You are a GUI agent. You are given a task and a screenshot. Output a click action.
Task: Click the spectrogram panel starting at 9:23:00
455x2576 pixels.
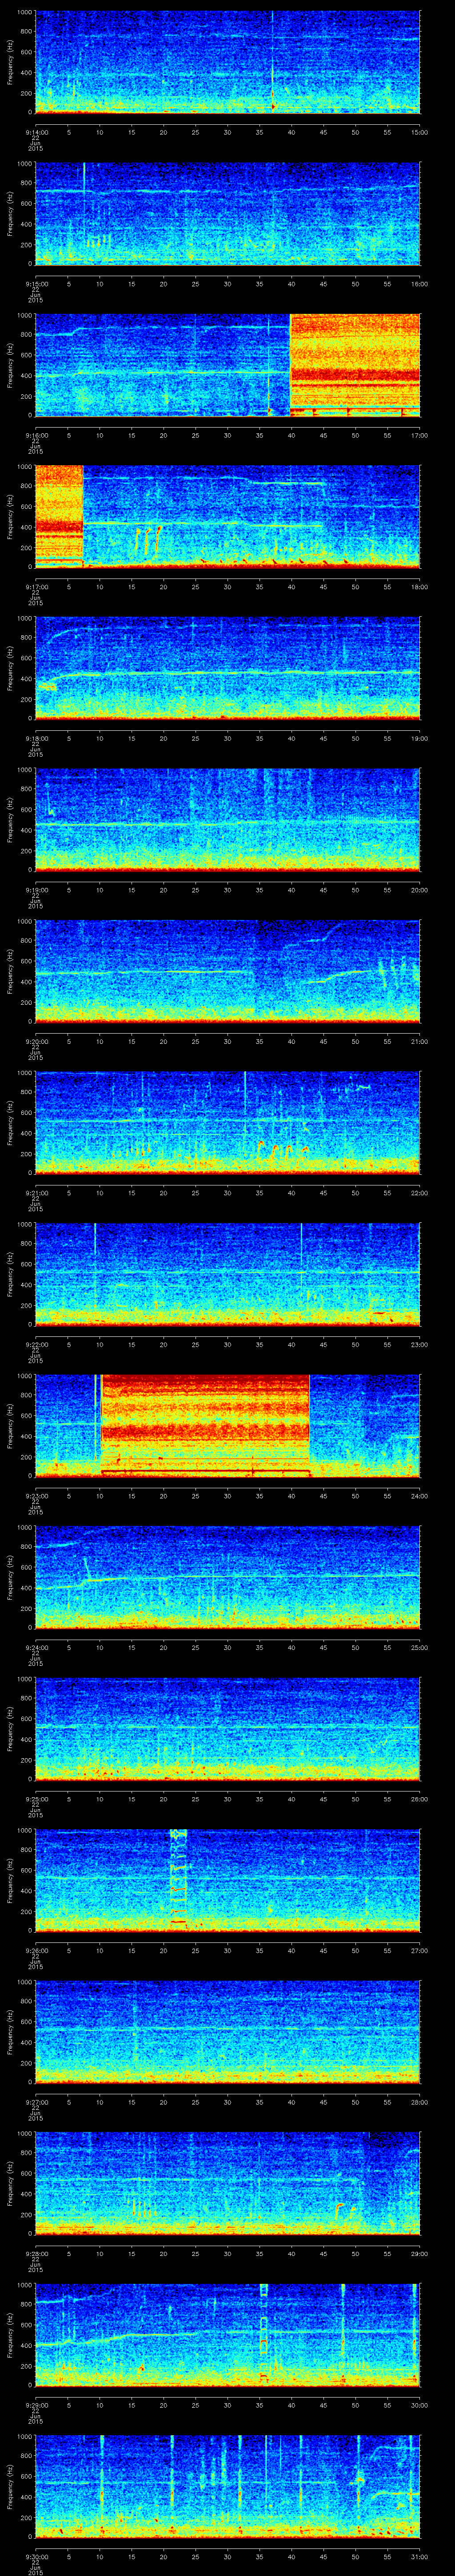coord(227,1426)
